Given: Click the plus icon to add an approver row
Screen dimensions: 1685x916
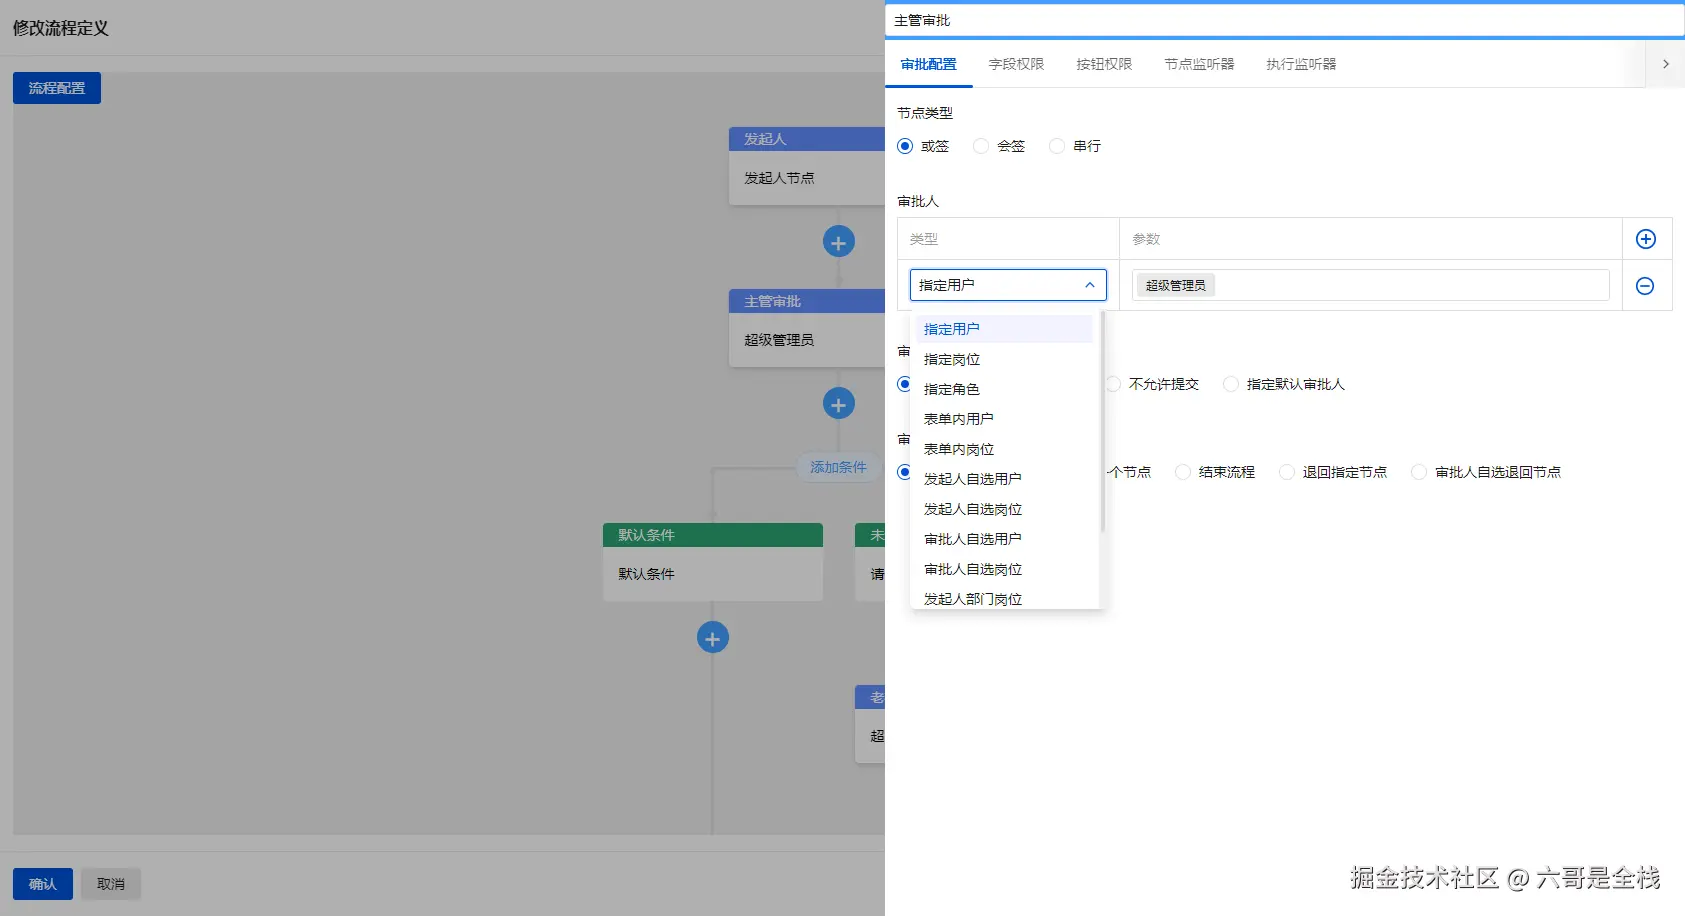Looking at the screenshot, I should pos(1646,238).
